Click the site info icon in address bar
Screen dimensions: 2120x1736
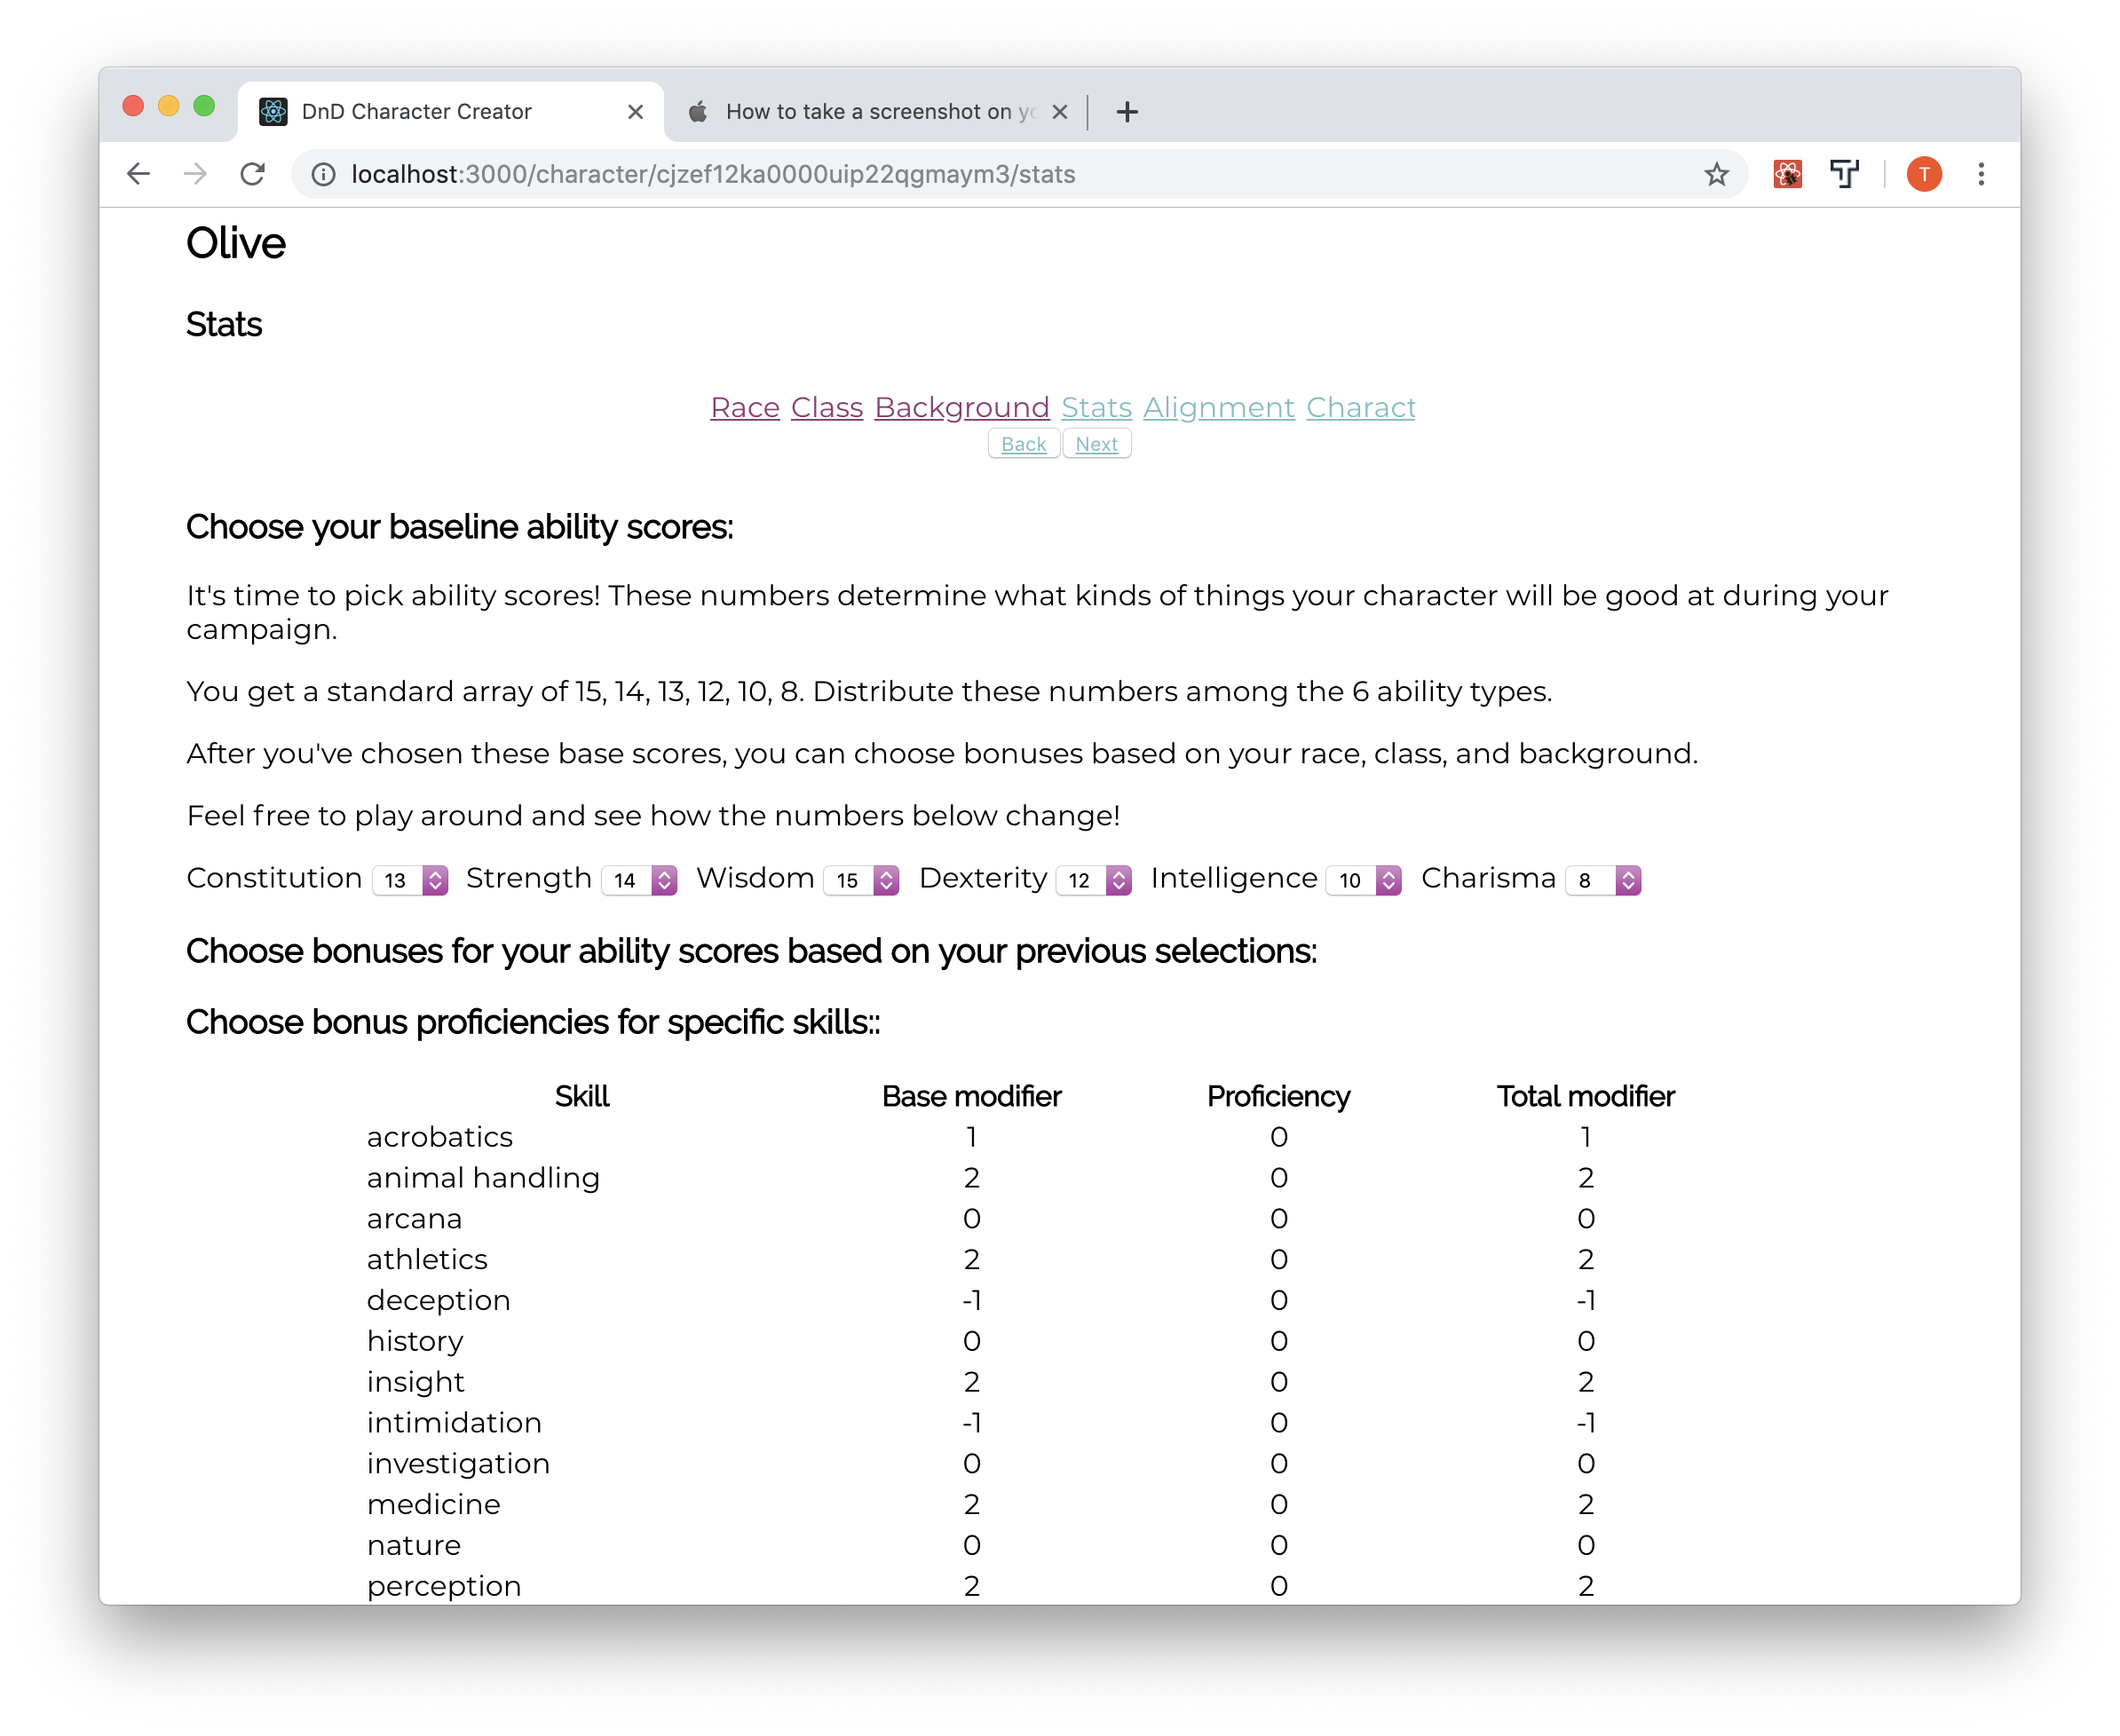(325, 174)
